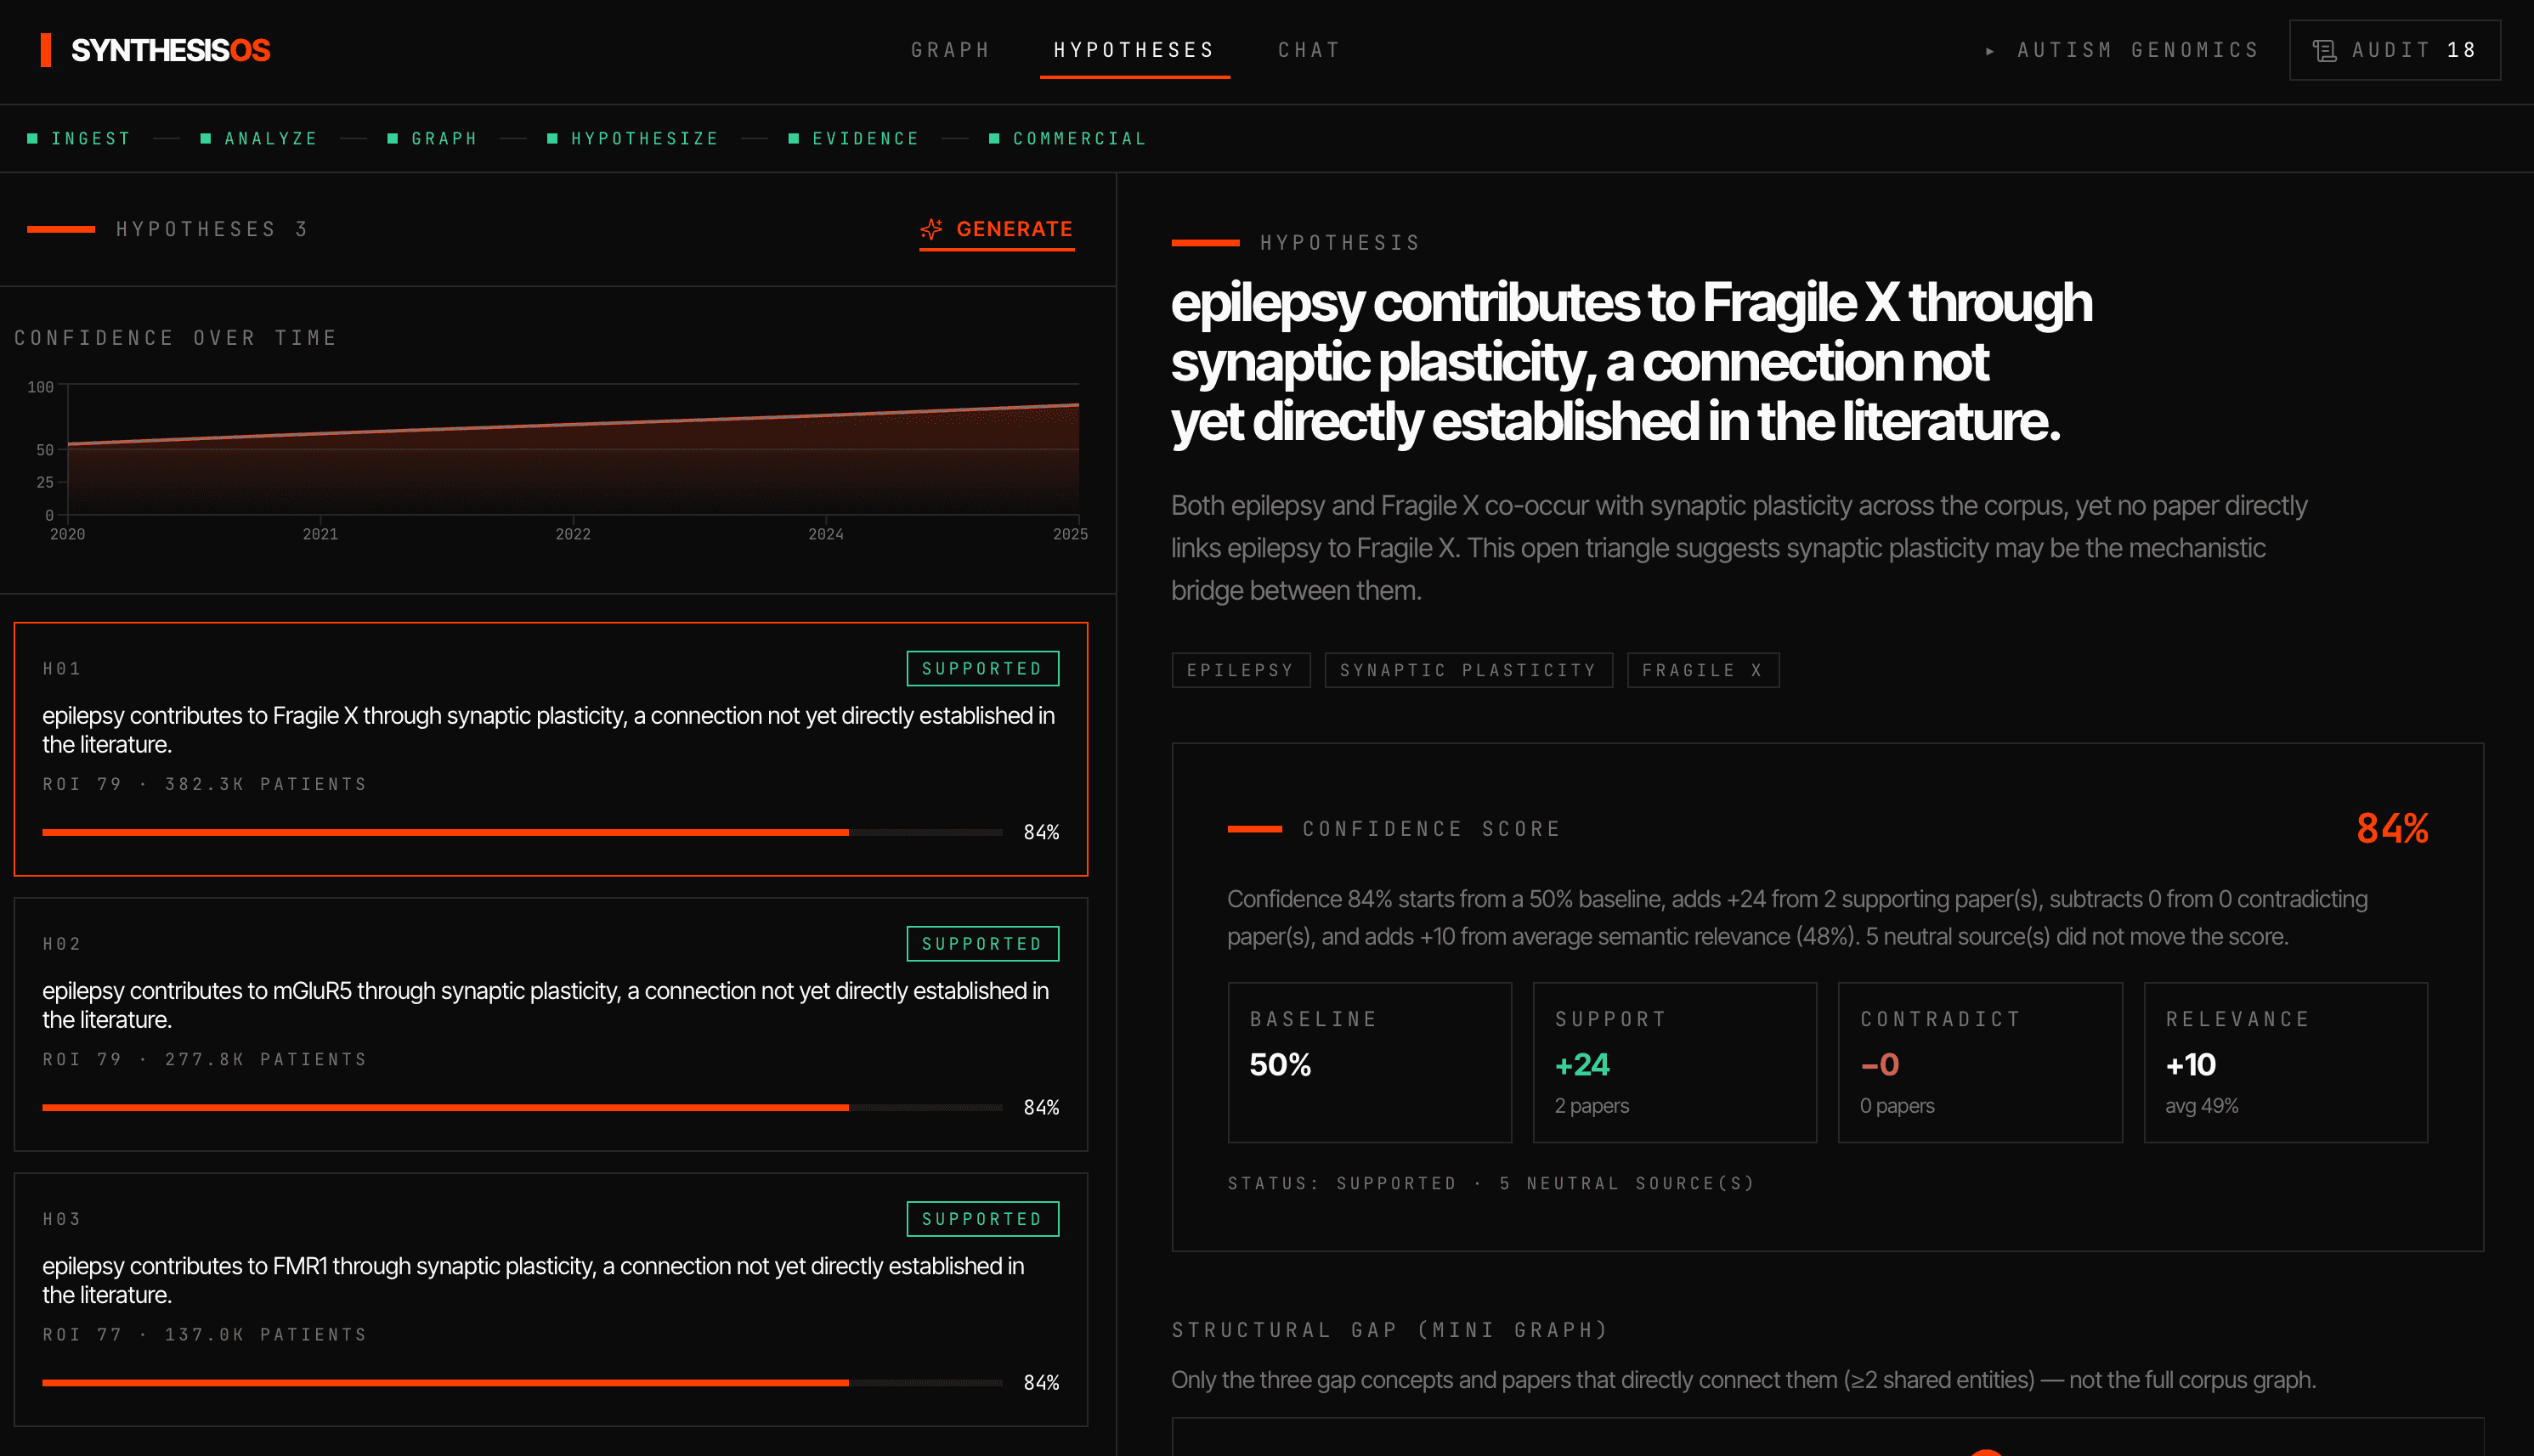Select hypothesis card H02 about mGluR5

pos(551,1024)
